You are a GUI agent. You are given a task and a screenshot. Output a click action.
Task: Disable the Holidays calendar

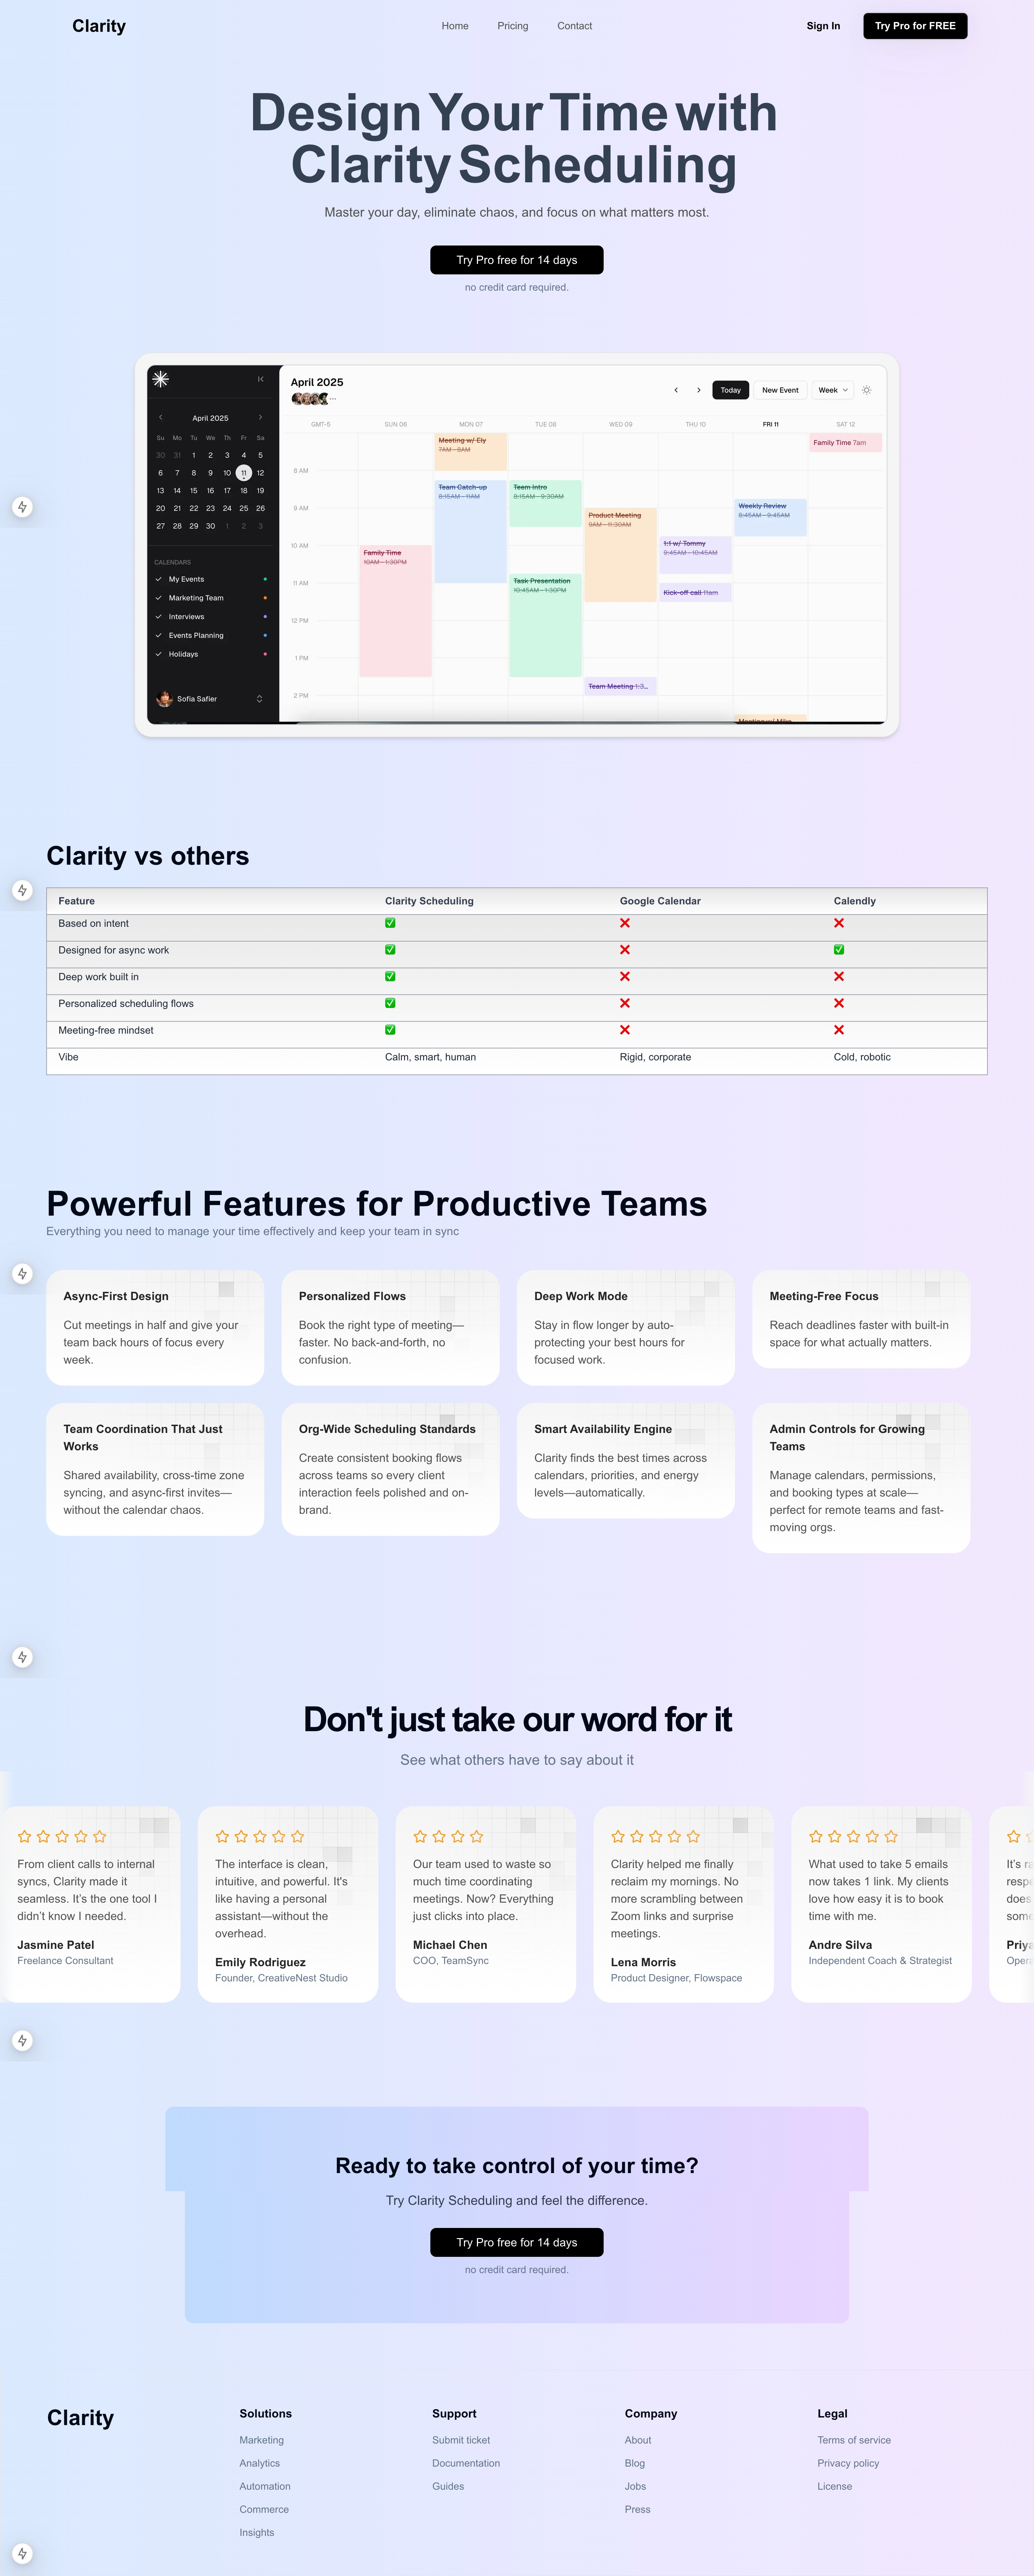click(159, 654)
